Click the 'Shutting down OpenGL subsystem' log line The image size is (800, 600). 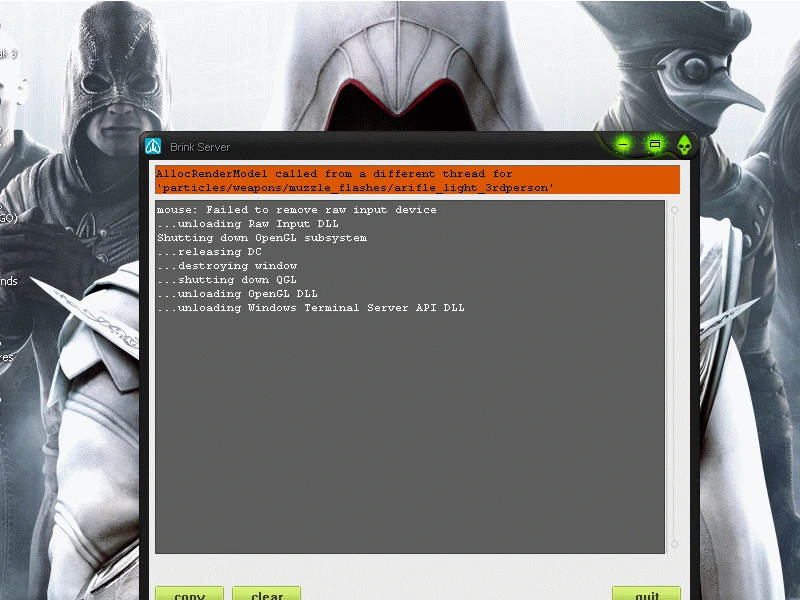coord(262,238)
